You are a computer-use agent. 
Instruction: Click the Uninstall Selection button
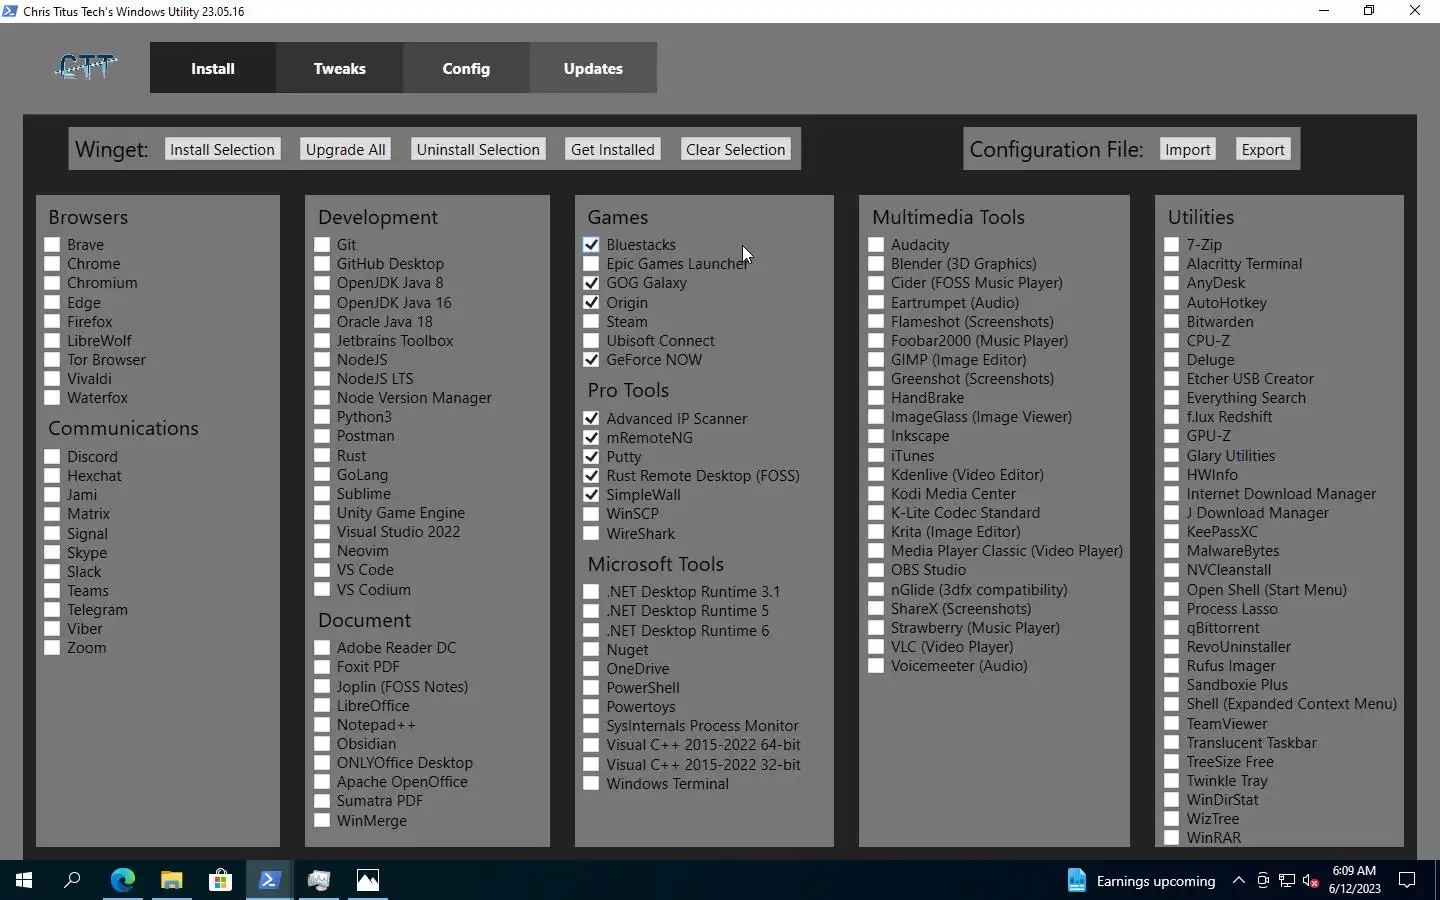pos(478,149)
